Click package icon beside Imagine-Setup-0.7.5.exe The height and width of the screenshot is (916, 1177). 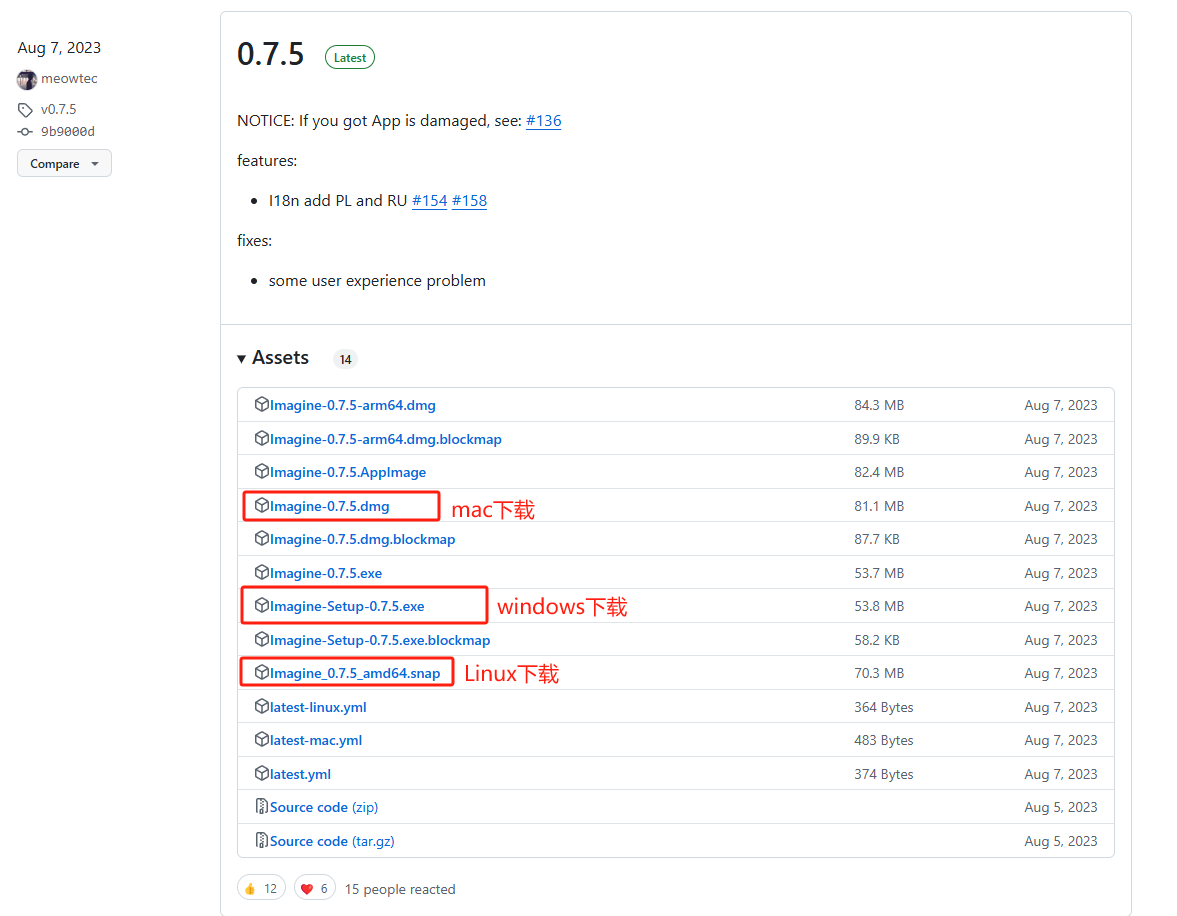[x=261, y=605]
